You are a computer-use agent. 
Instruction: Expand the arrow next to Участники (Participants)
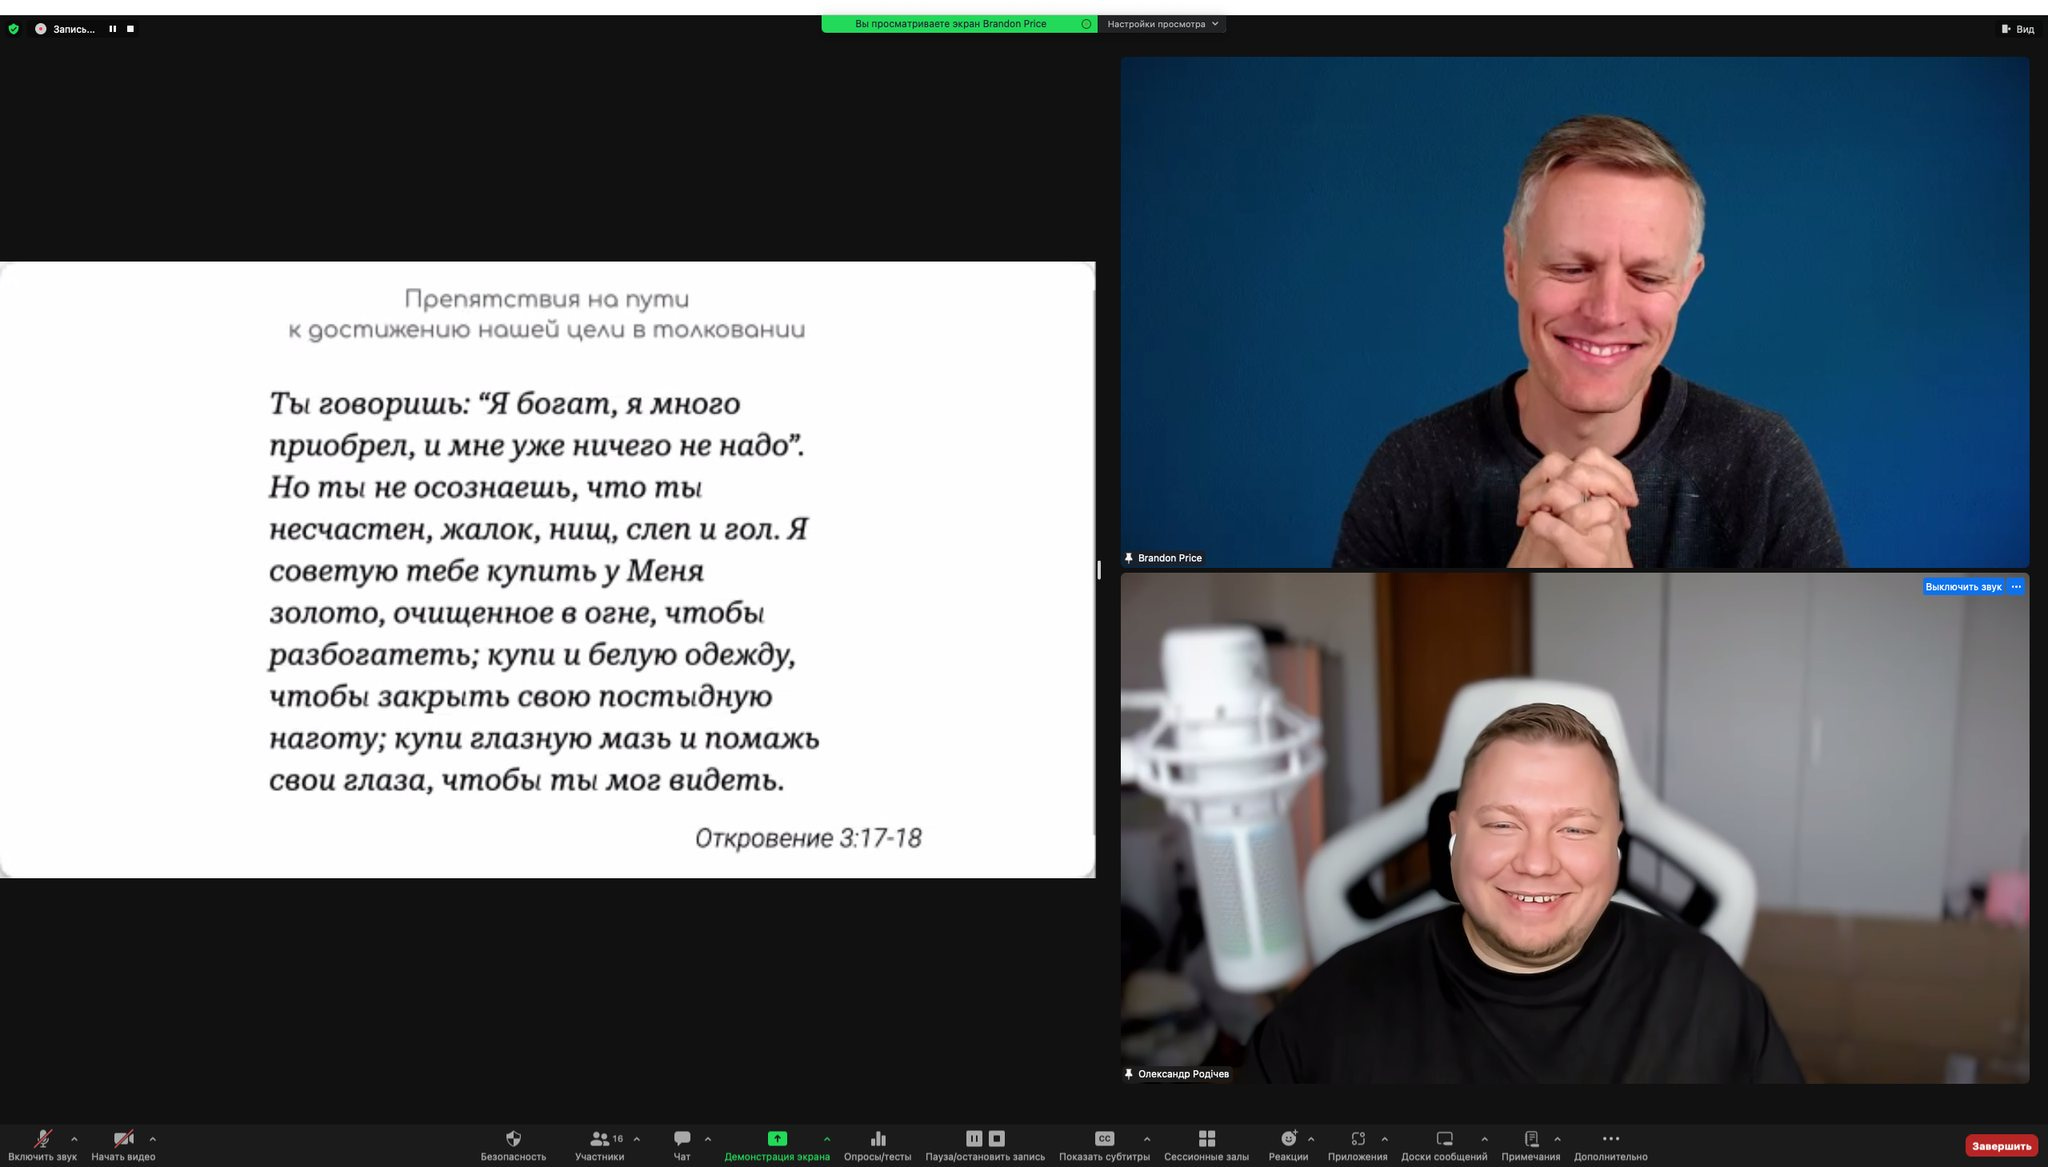(637, 1139)
